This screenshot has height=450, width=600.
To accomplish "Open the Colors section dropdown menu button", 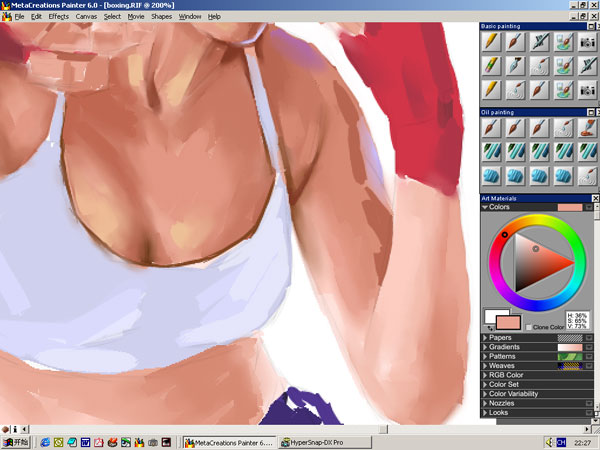I will (589, 207).
